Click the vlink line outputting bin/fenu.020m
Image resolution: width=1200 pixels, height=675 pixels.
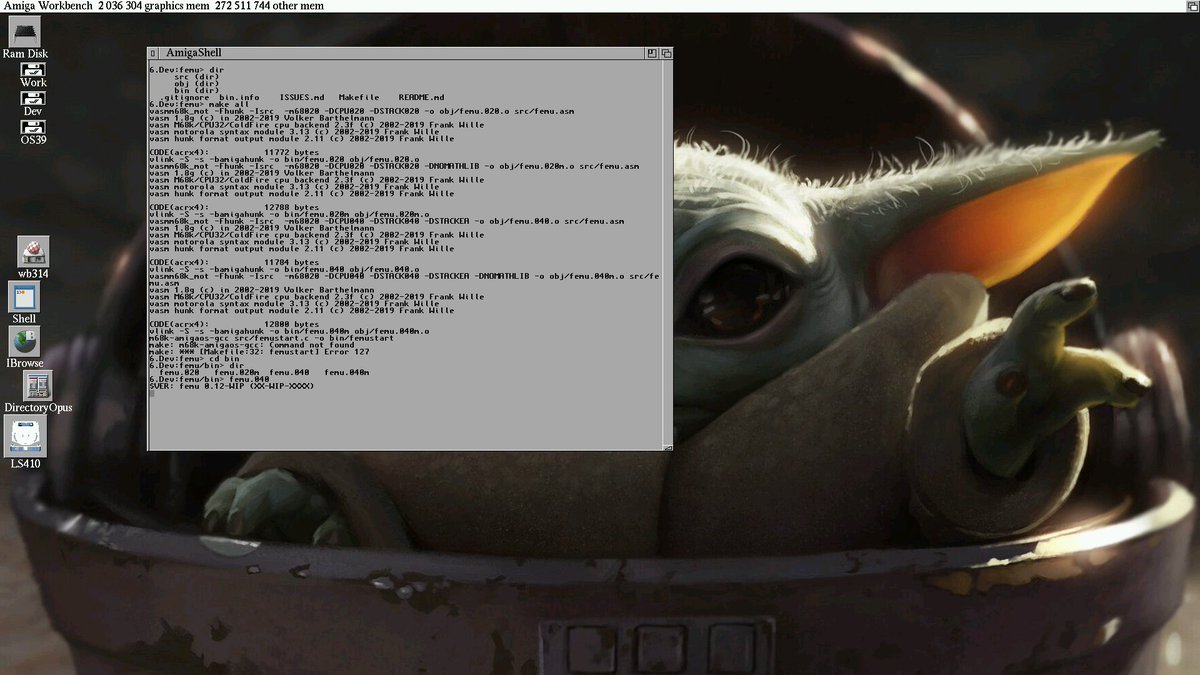pos(289,214)
